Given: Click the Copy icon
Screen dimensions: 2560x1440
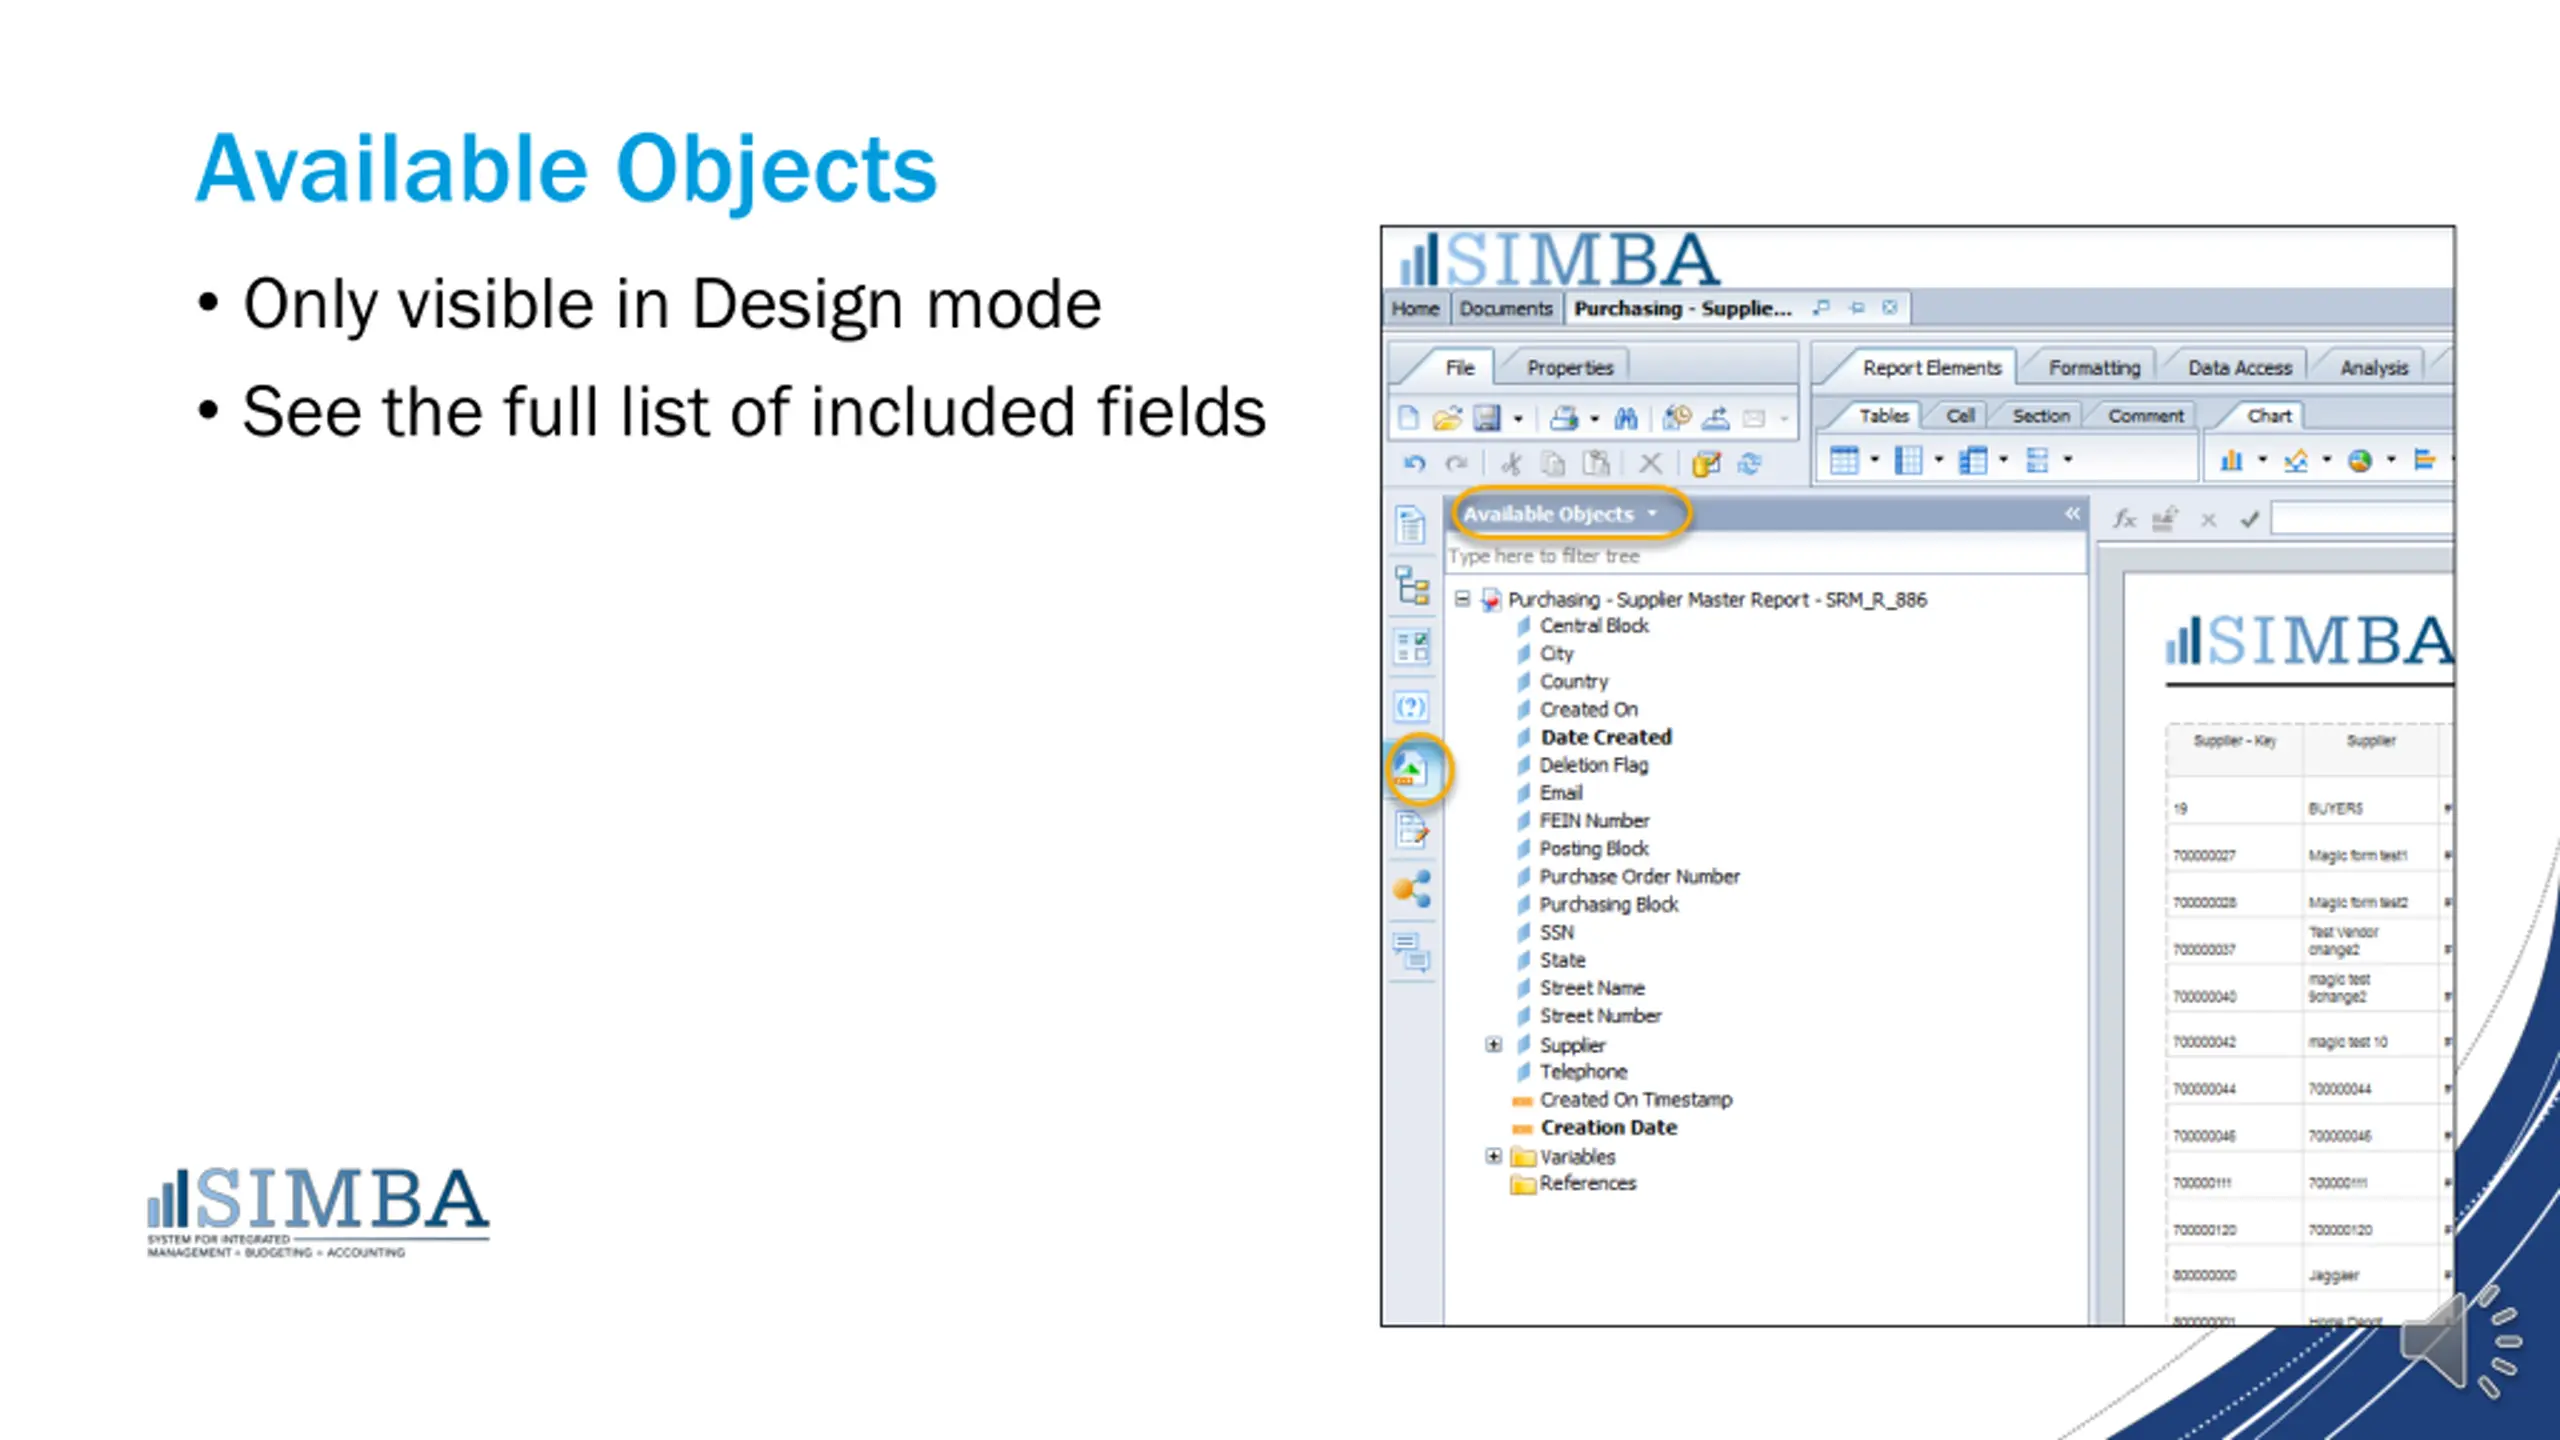Looking at the screenshot, I should (x=1552, y=463).
